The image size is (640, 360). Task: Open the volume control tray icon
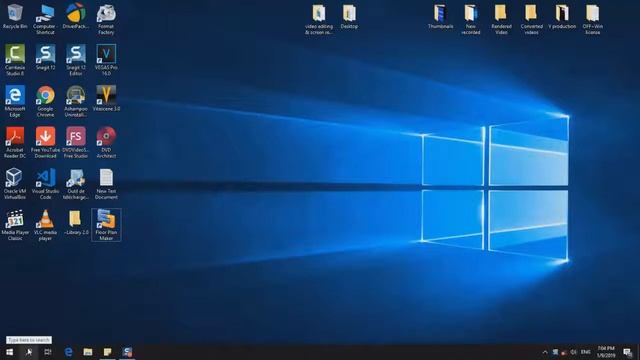point(573,352)
